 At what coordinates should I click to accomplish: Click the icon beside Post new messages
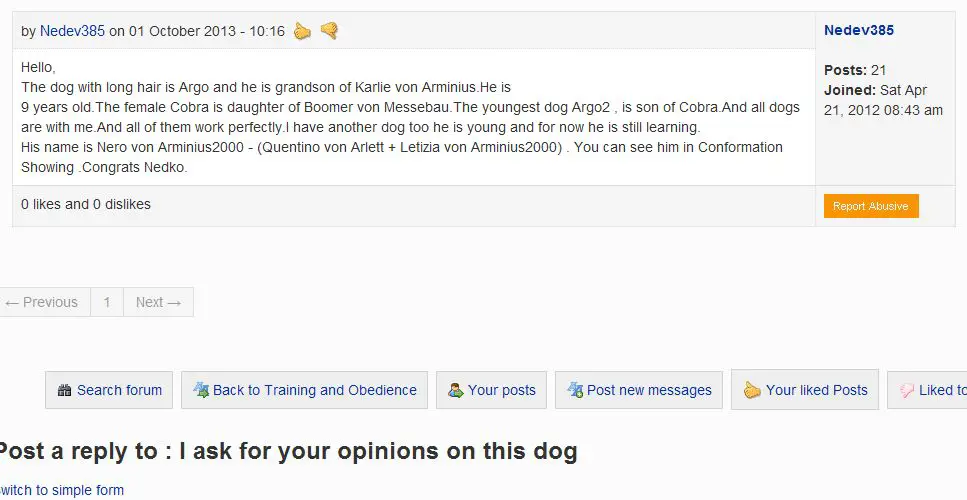pyautogui.click(x=575, y=390)
